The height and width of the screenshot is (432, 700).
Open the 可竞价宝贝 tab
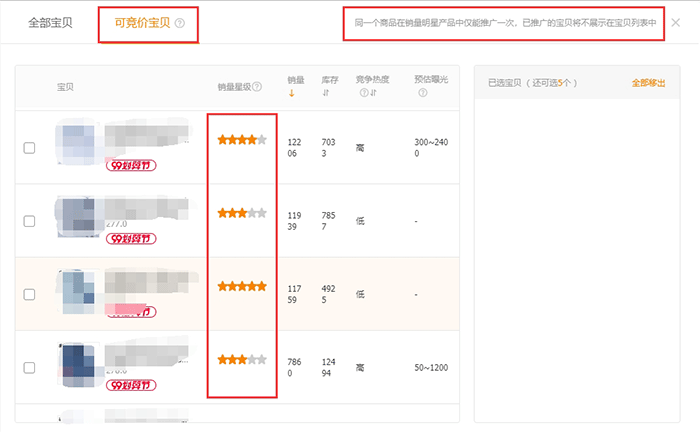pyautogui.click(x=141, y=22)
